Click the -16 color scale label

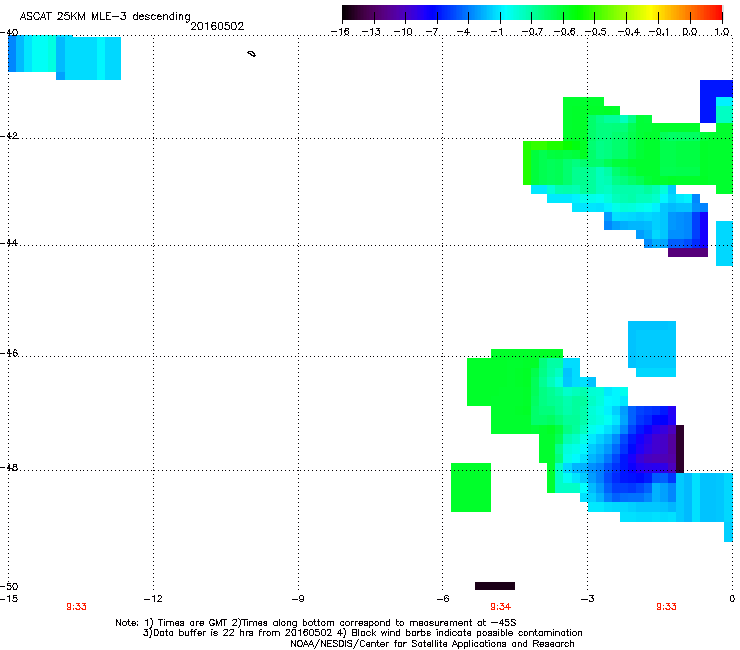pos(340,32)
